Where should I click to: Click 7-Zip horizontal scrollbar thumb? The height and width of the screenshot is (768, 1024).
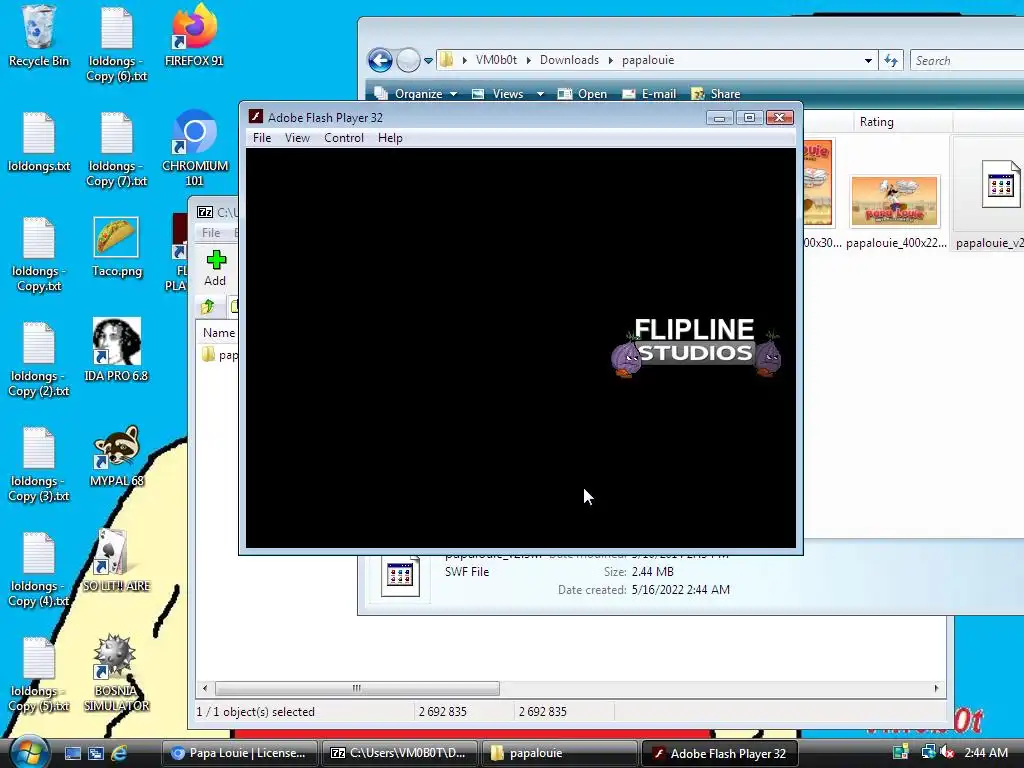point(357,688)
